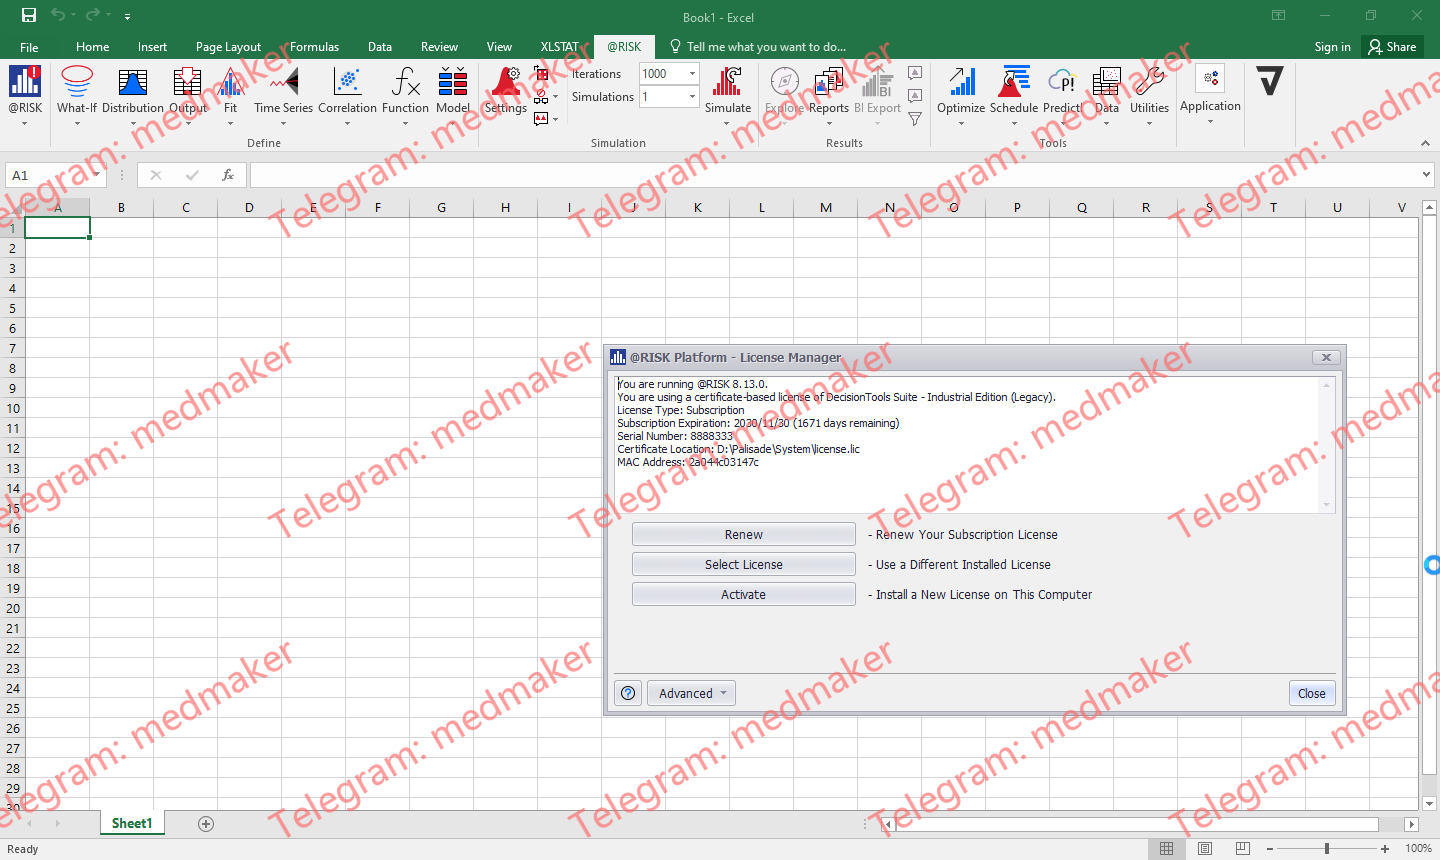Screen dimensions: 1440x860
Task: Click the Palisade logo icon
Action: pyautogui.click(x=1270, y=80)
